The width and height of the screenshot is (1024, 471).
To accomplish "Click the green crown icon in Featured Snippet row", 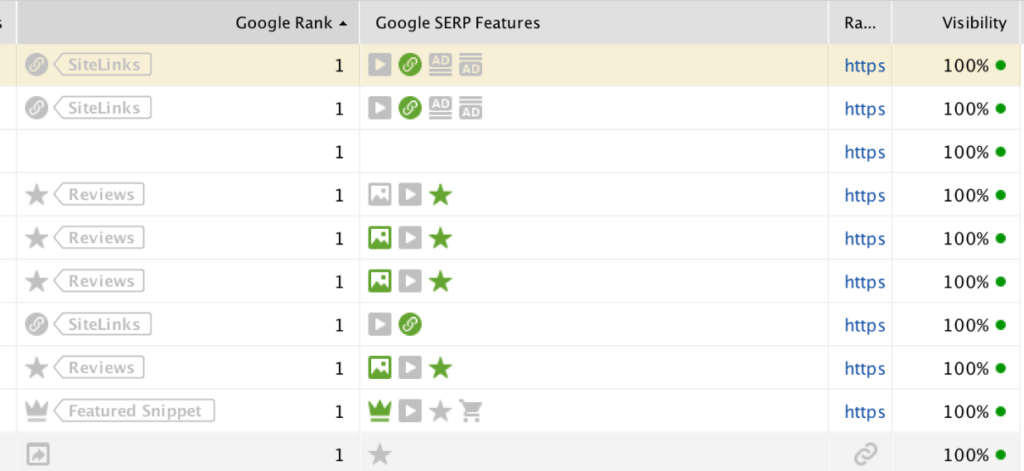I will point(379,412).
